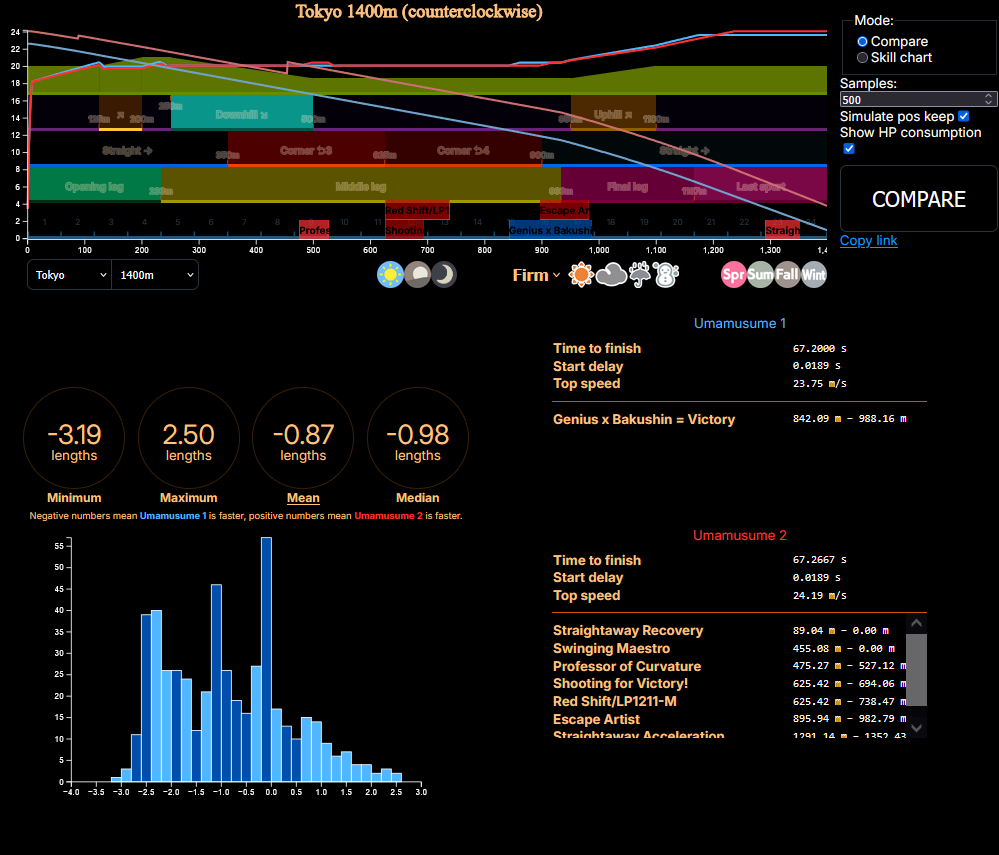Select the sunny daytime icon
The width and height of the screenshot is (999, 855).
coord(390,275)
